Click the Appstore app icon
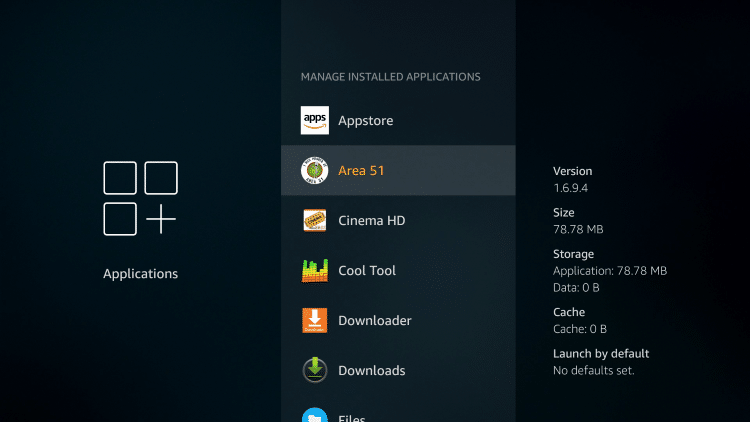This screenshot has height=422, width=750. 315,120
